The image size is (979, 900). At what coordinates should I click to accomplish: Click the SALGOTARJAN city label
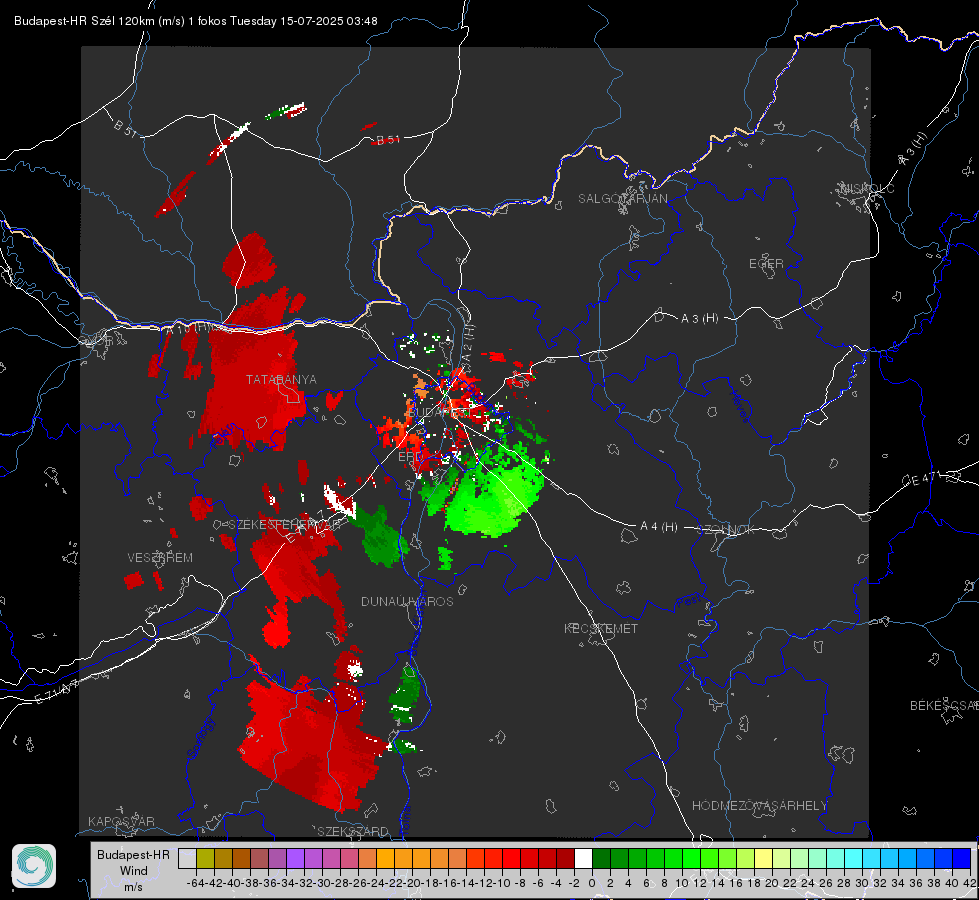pyautogui.click(x=622, y=199)
